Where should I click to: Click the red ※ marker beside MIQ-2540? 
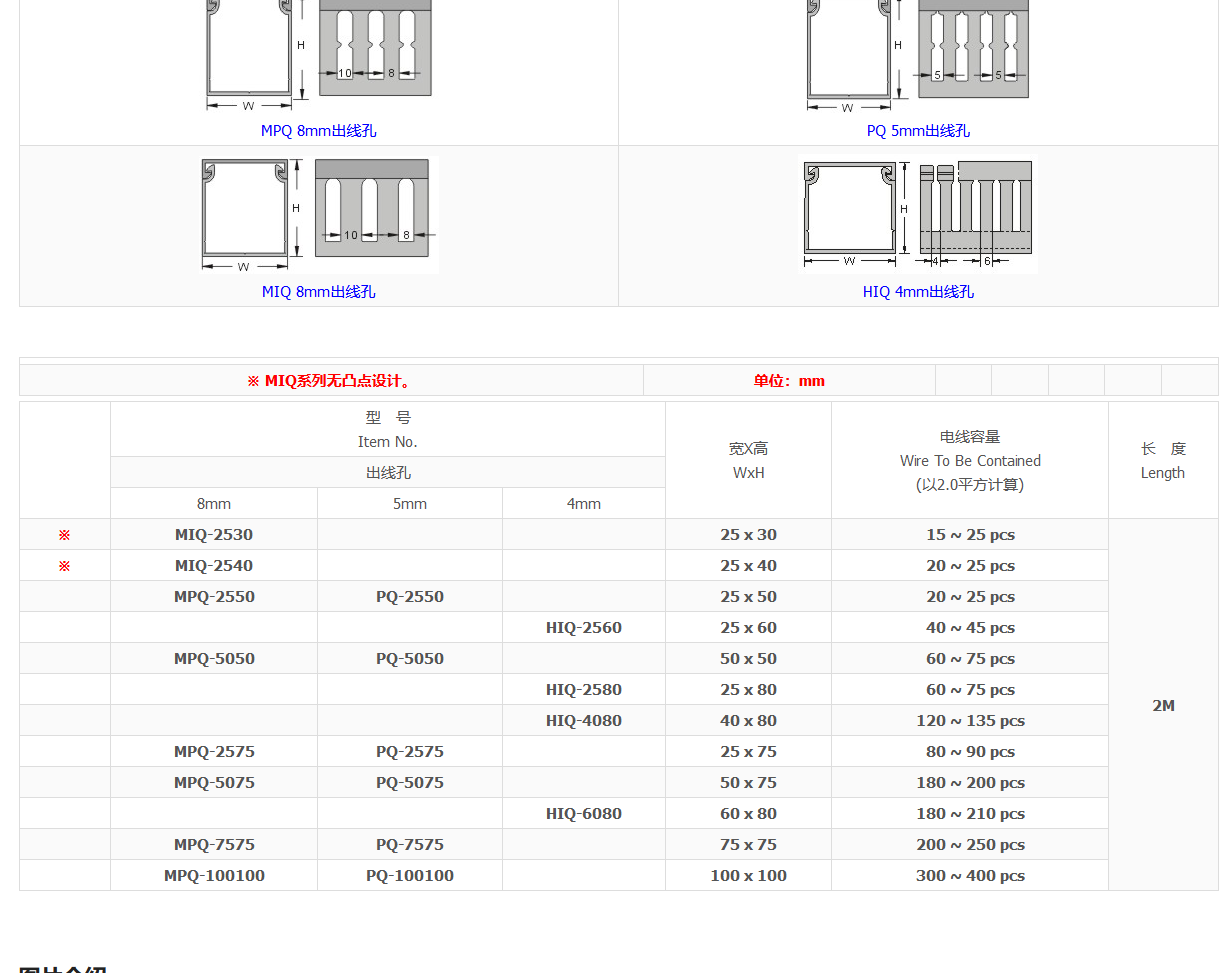[64, 566]
